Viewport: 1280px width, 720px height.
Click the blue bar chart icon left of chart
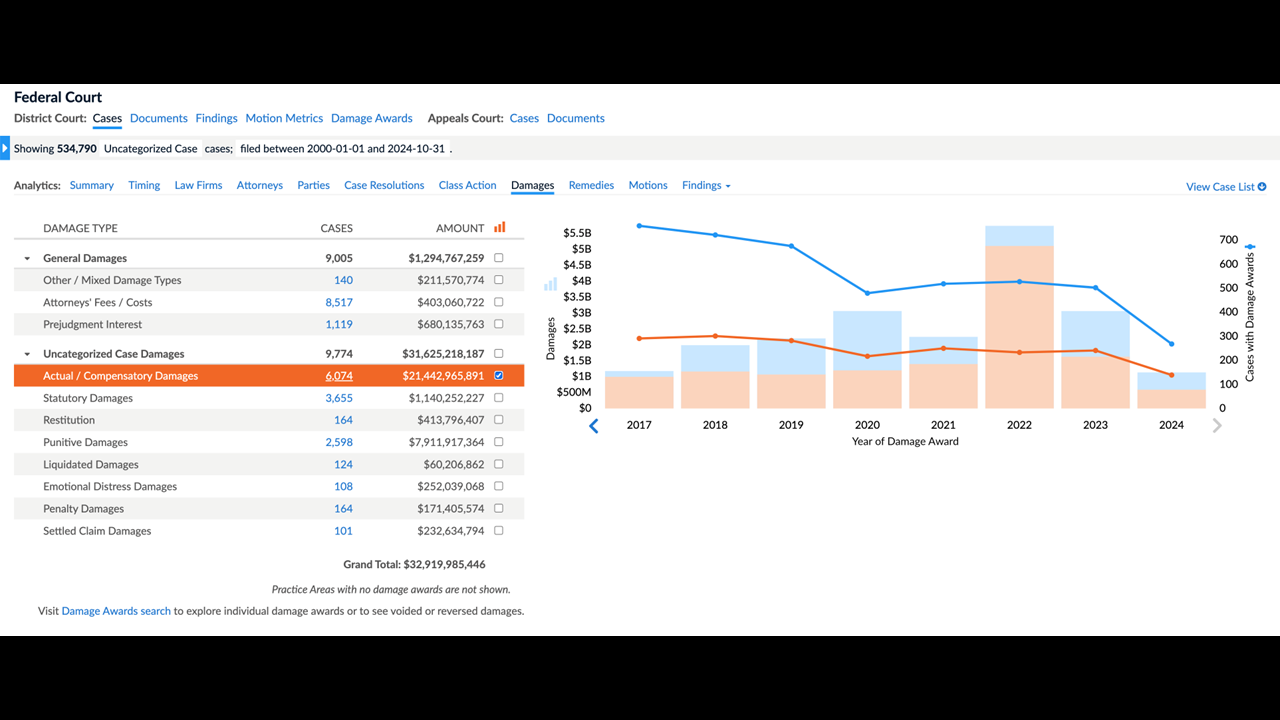[550, 284]
